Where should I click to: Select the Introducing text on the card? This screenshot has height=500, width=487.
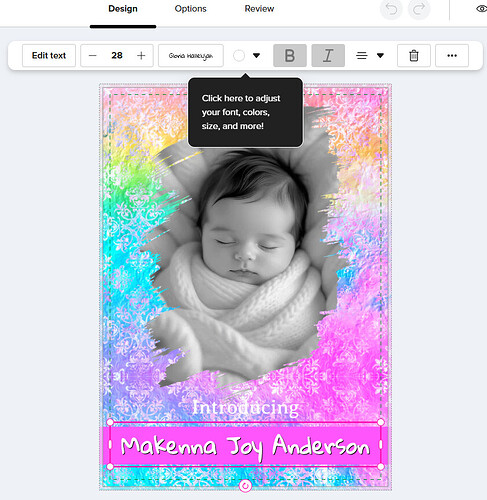tap(245, 408)
